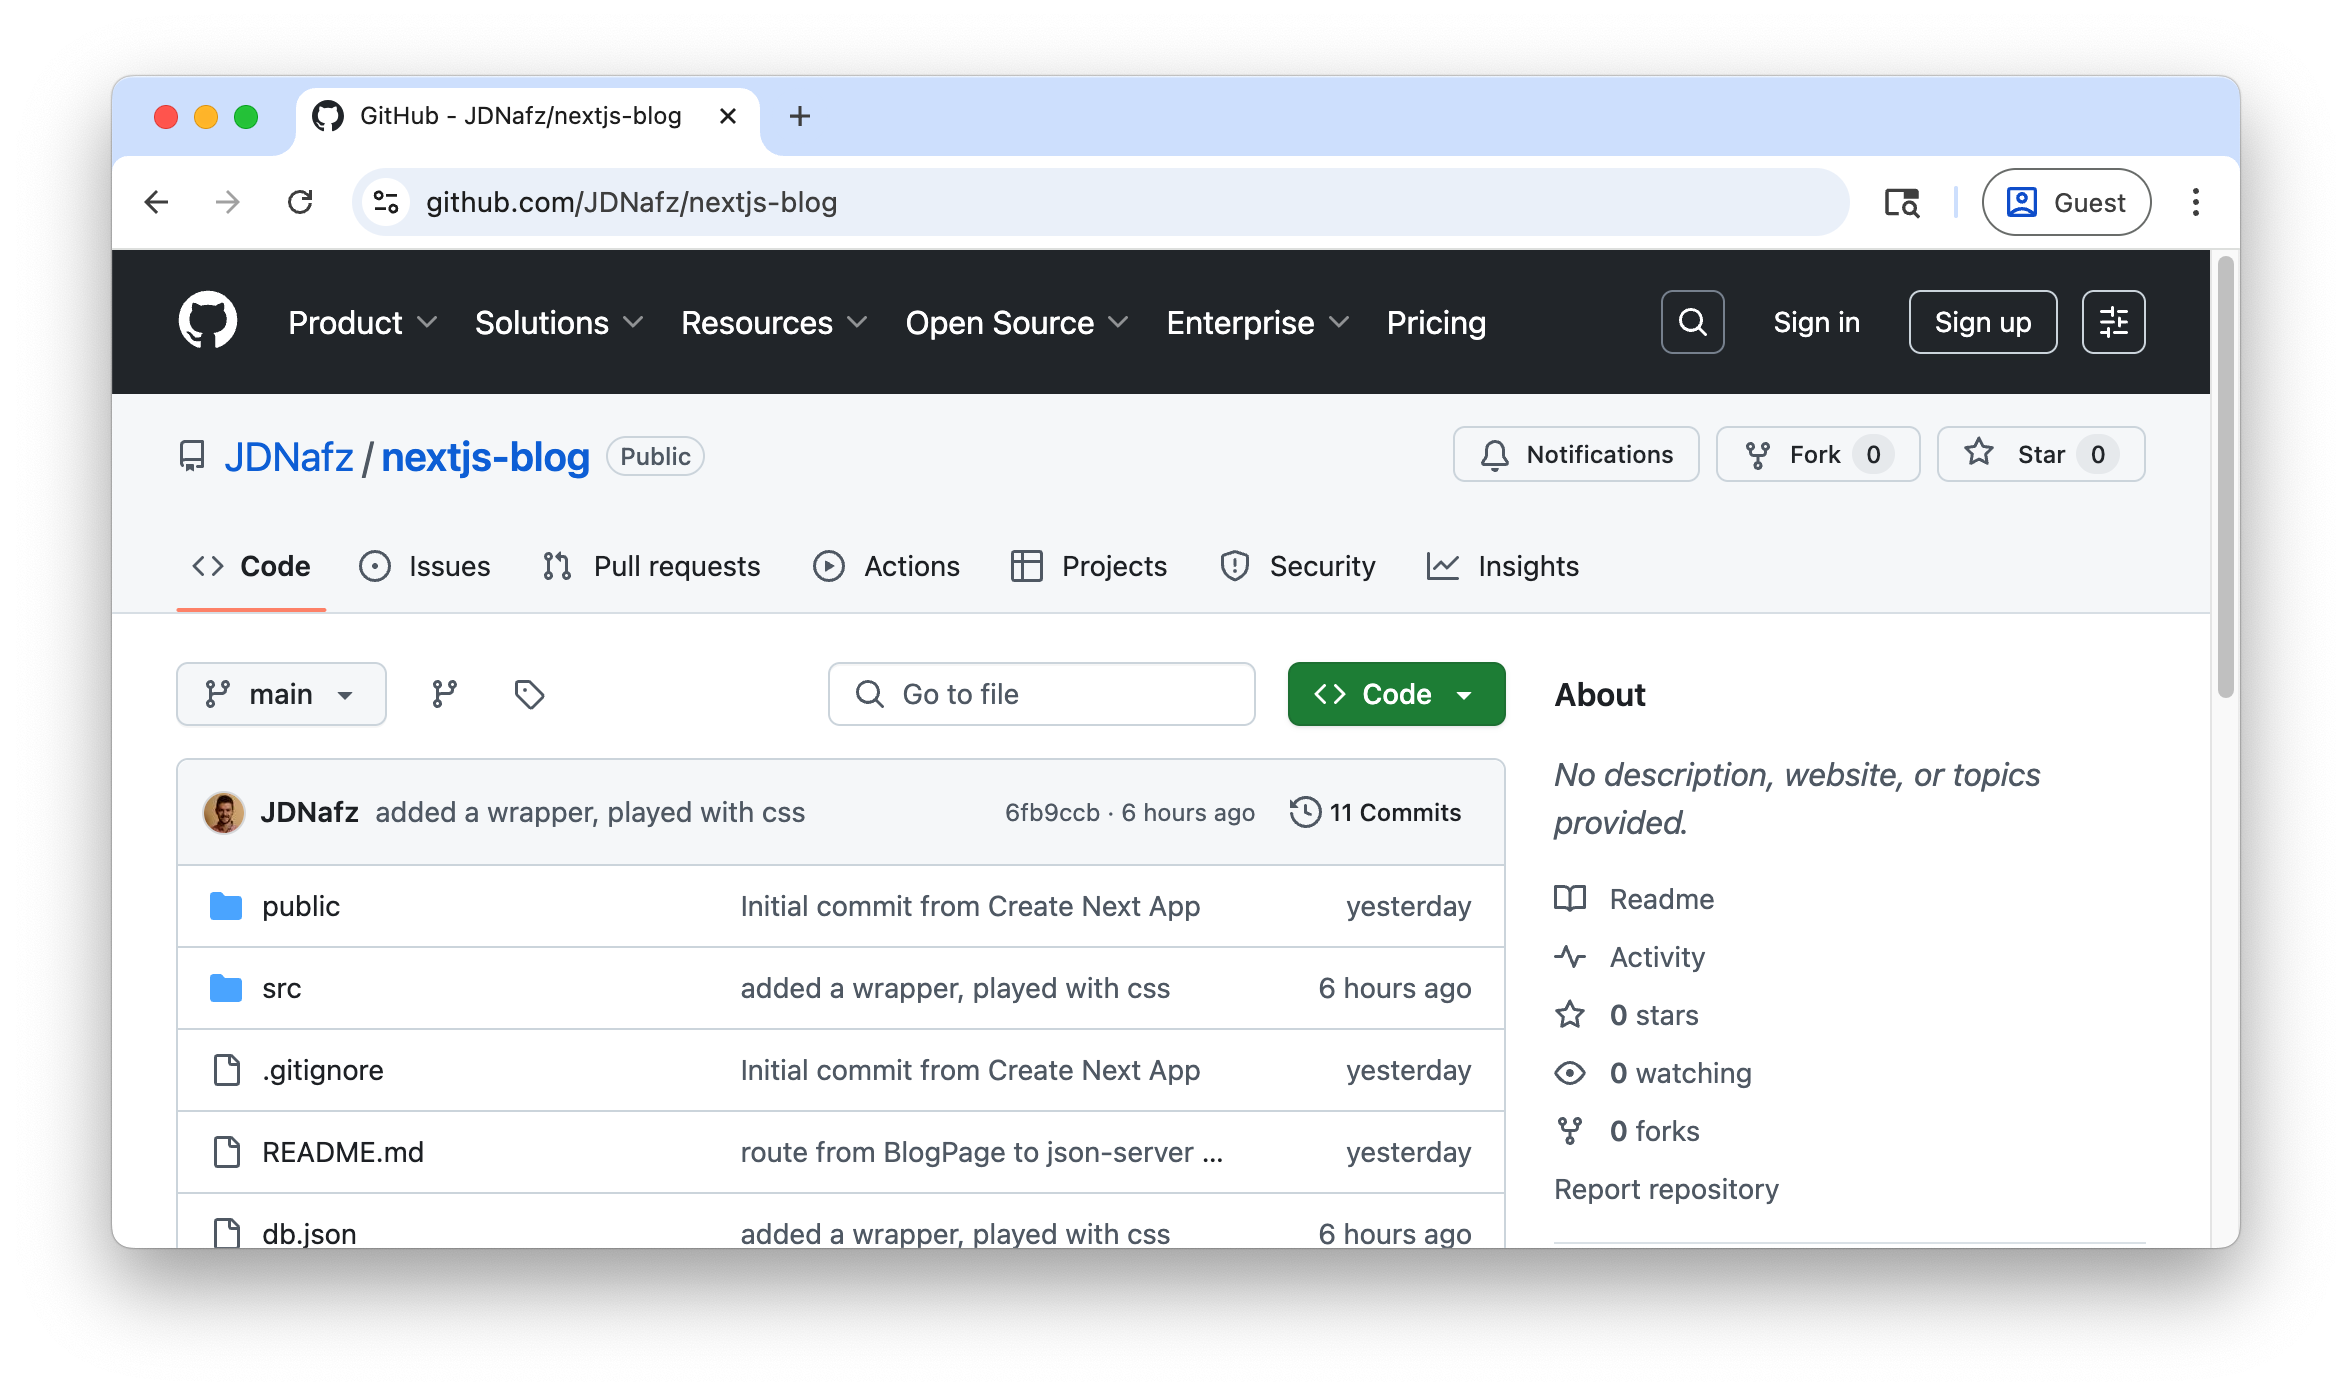This screenshot has width=2352, height=1396.
Task: Click site information icon in address bar
Action: (x=386, y=202)
